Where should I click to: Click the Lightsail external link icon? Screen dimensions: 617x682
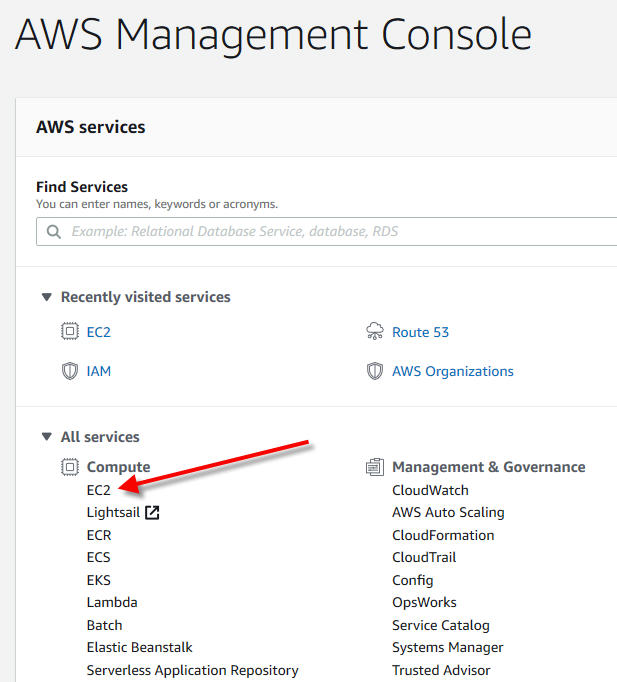click(x=152, y=513)
